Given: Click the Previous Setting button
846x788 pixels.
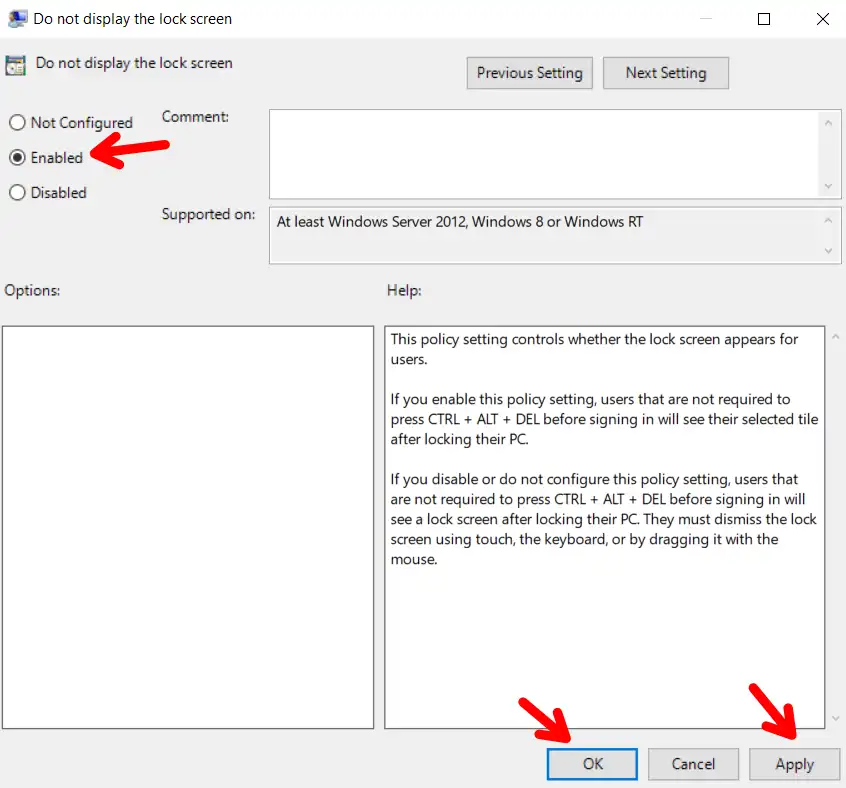Looking at the screenshot, I should point(529,72).
